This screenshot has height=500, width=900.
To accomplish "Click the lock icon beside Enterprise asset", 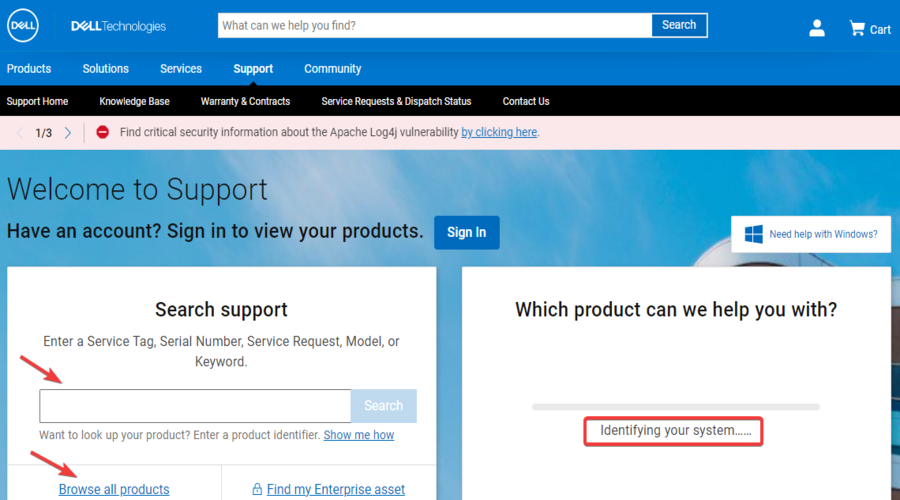I will point(257,489).
